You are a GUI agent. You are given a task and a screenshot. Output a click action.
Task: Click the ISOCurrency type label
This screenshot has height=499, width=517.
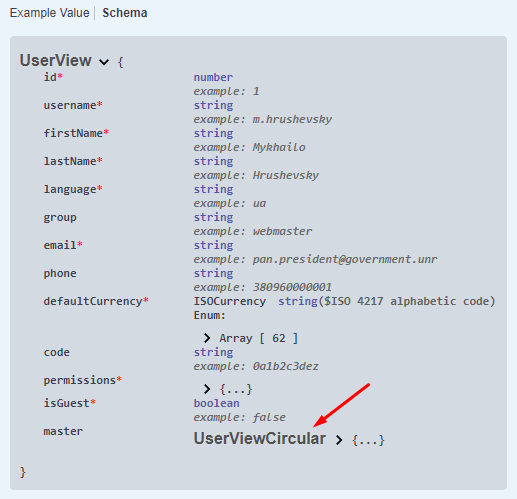click(230, 301)
